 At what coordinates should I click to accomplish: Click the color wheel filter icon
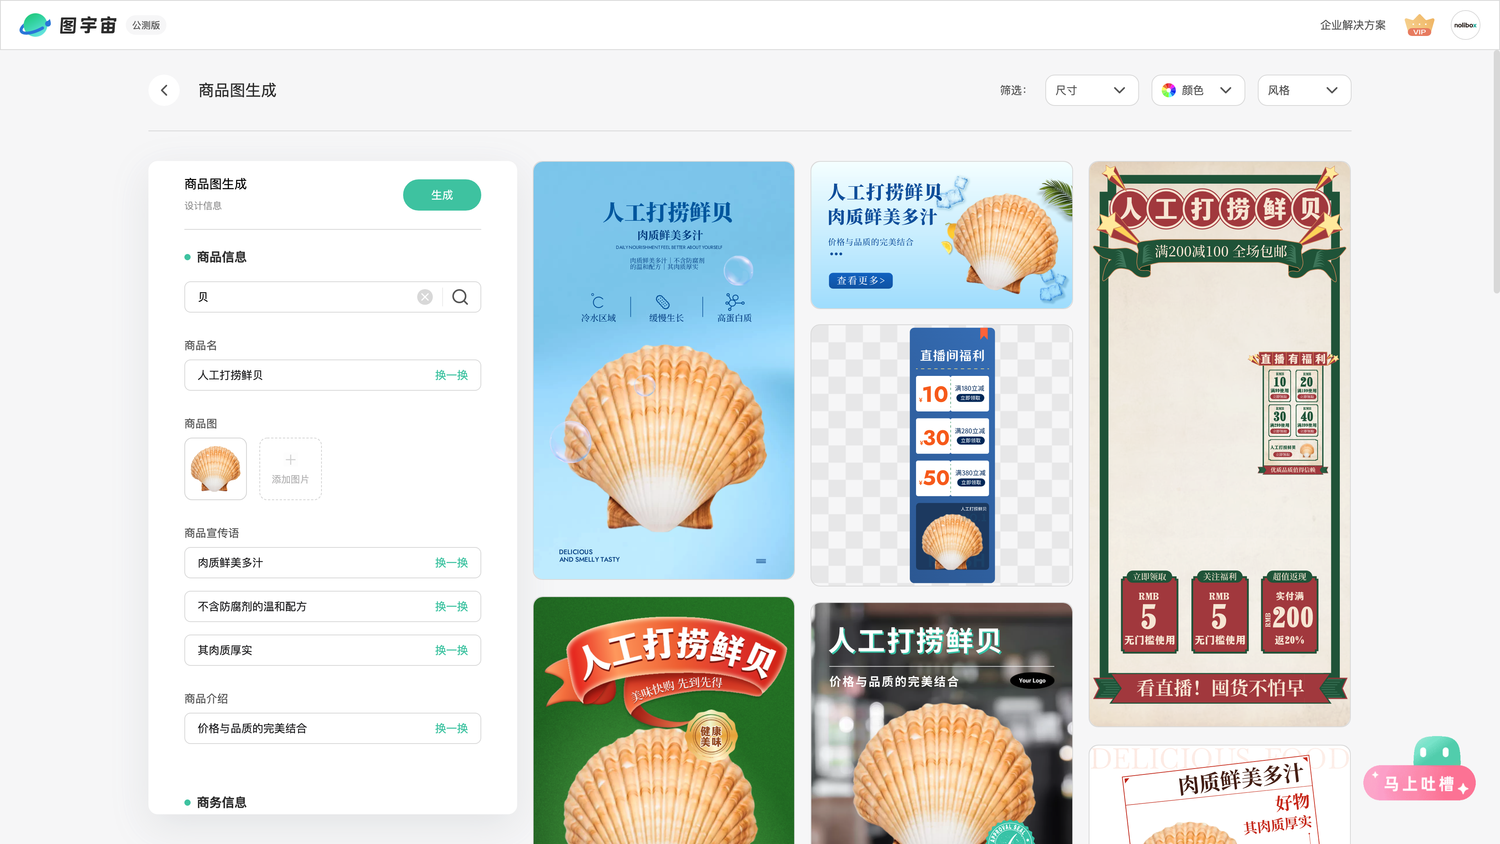pos(1169,90)
